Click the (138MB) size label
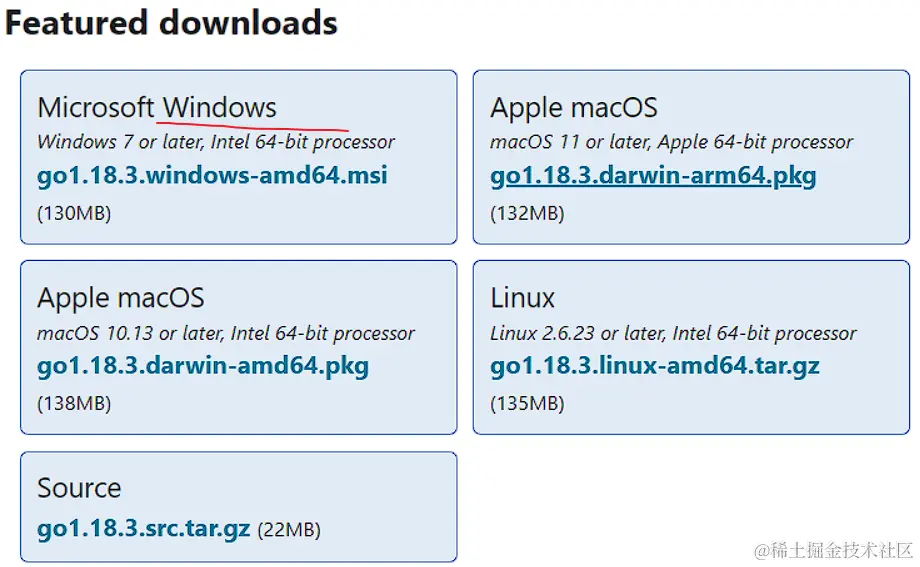This screenshot has width=920, height=567. (x=74, y=403)
